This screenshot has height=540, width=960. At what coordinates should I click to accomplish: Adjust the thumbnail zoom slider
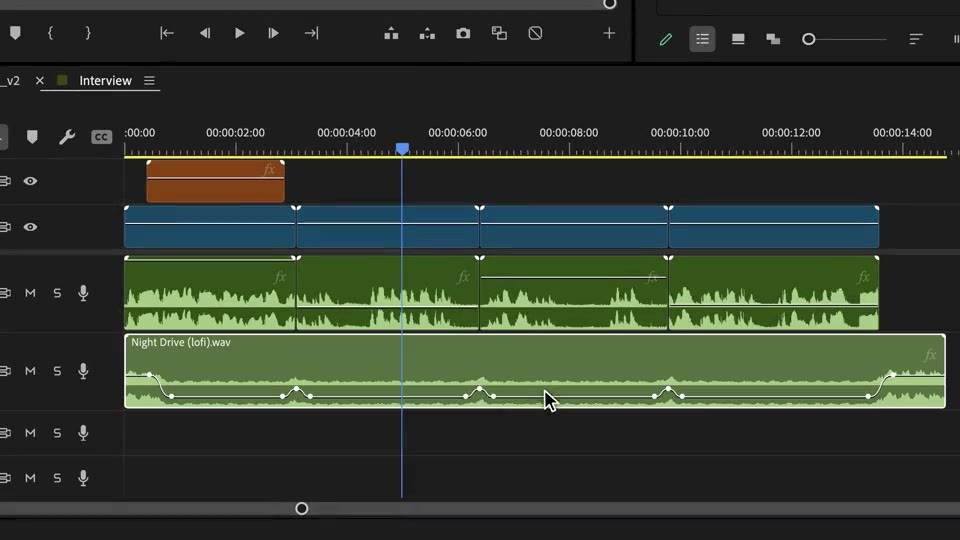(809, 39)
